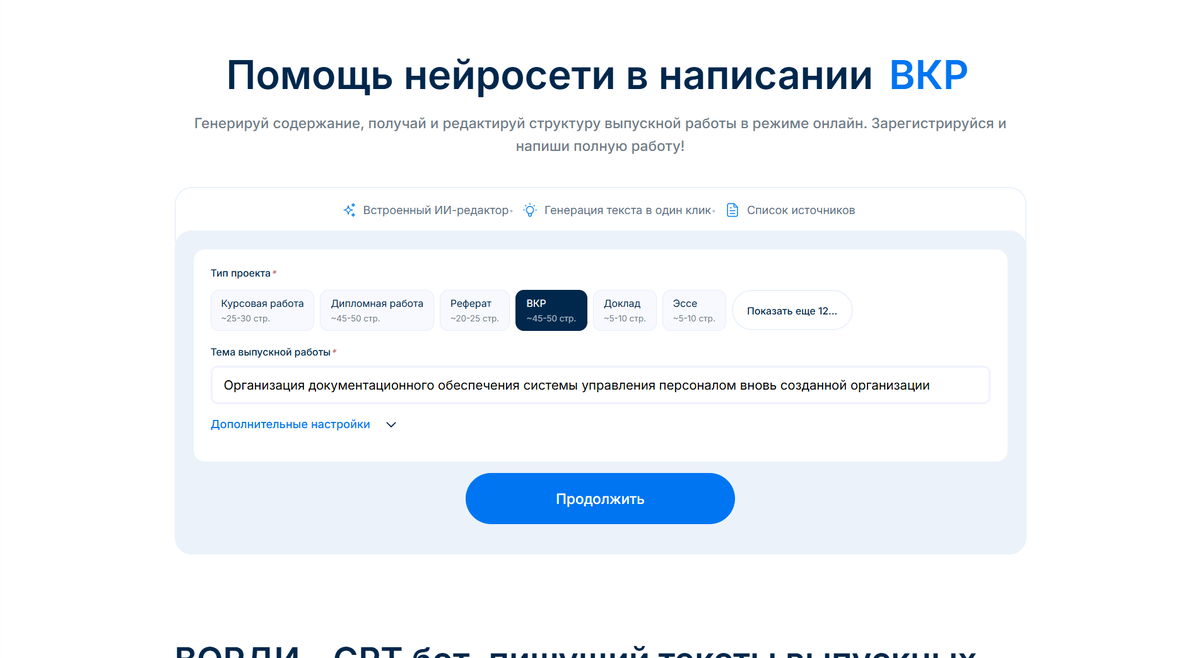Click the chevron beside Дополнительные настройки
This screenshot has width=1200, height=658.
point(390,424)
